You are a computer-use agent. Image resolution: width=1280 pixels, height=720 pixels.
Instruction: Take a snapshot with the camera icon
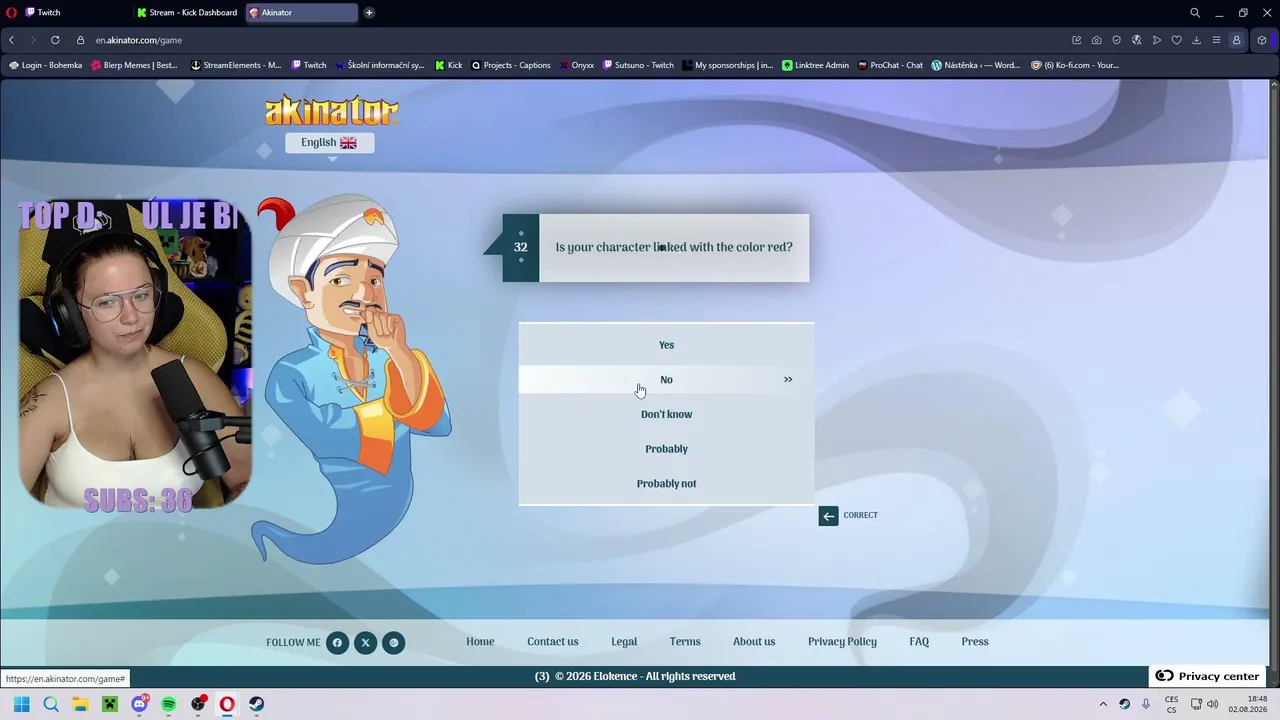tap(1097, 40)
